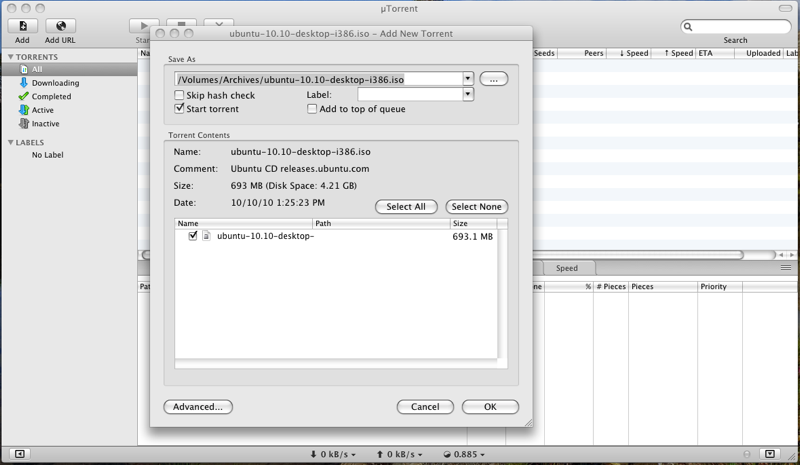Select All torrents in sidebar
Image resolution: width=800 pixels, height=465 pixels.
[x=69, y=69]
